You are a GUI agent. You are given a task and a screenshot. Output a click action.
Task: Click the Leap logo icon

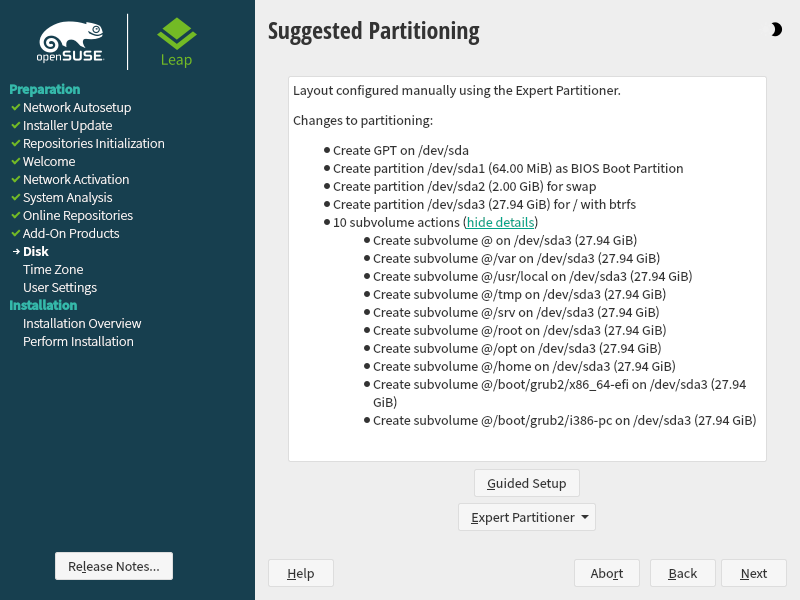click(176, 34)
